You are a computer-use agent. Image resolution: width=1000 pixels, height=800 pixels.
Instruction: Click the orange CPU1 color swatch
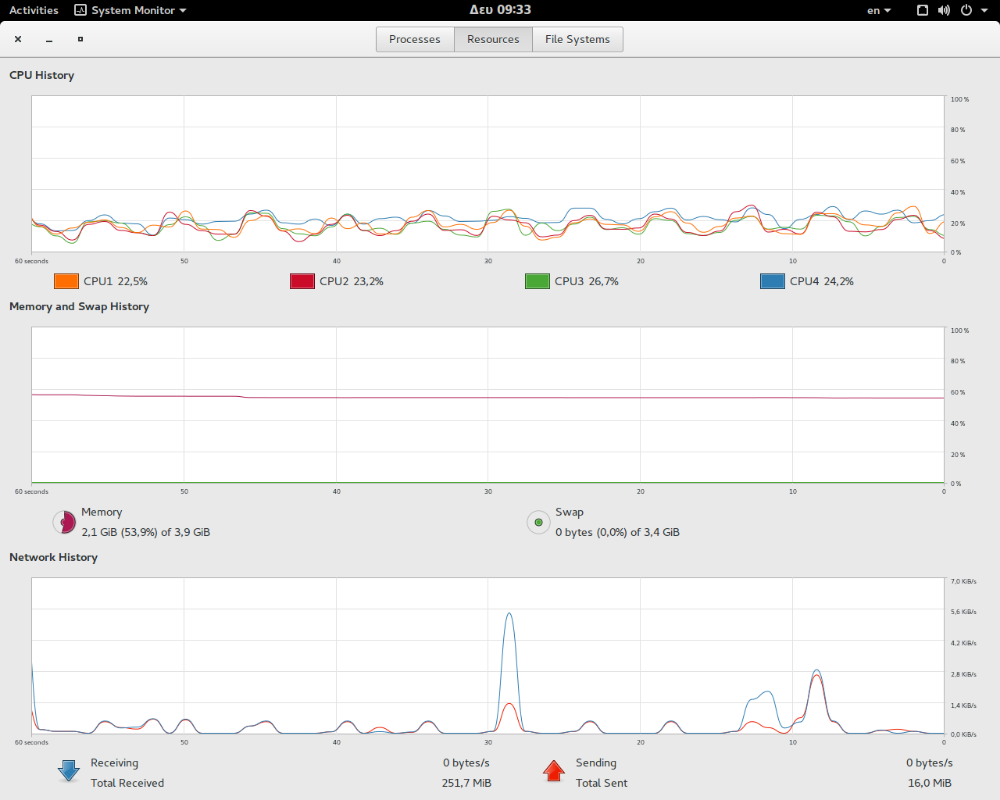[x=66, y=281]
